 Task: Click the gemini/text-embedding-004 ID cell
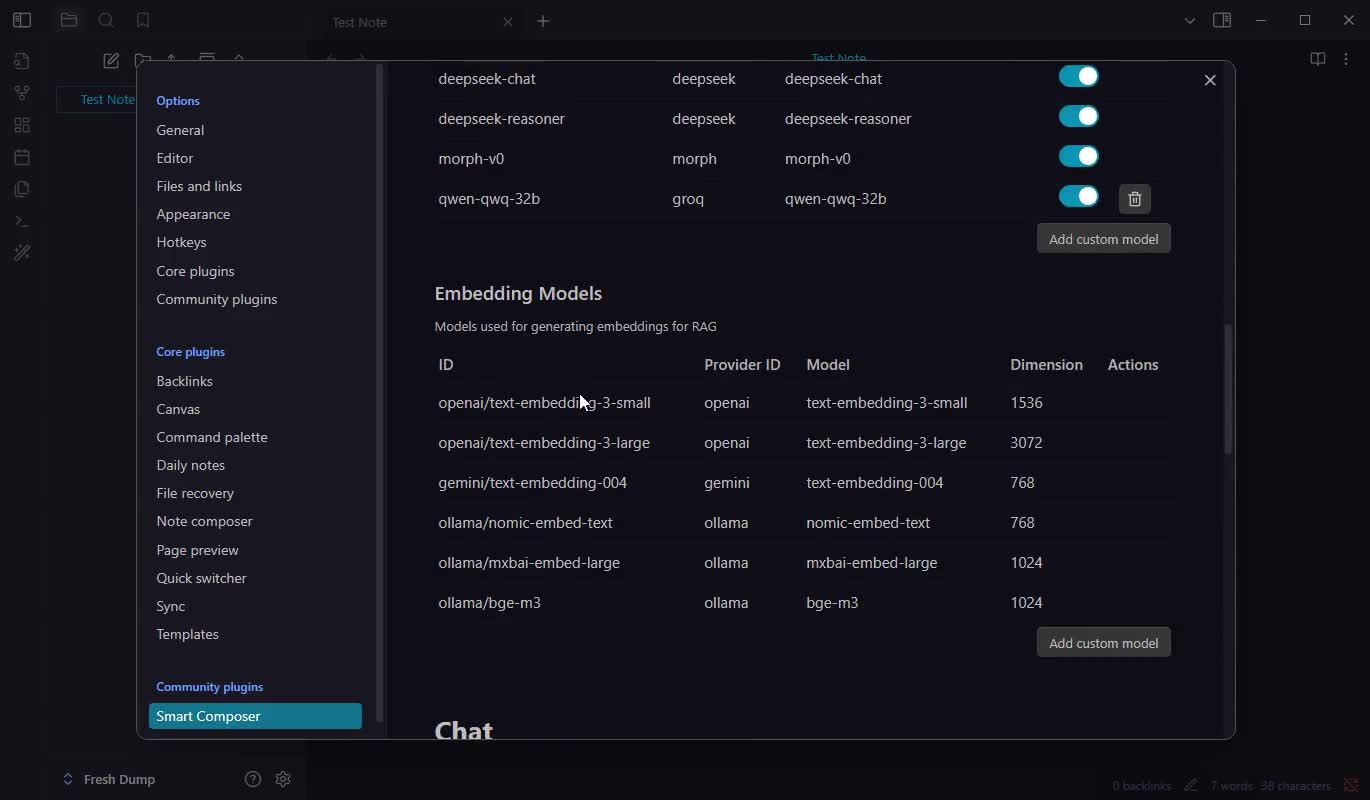(x=532, y=483)
